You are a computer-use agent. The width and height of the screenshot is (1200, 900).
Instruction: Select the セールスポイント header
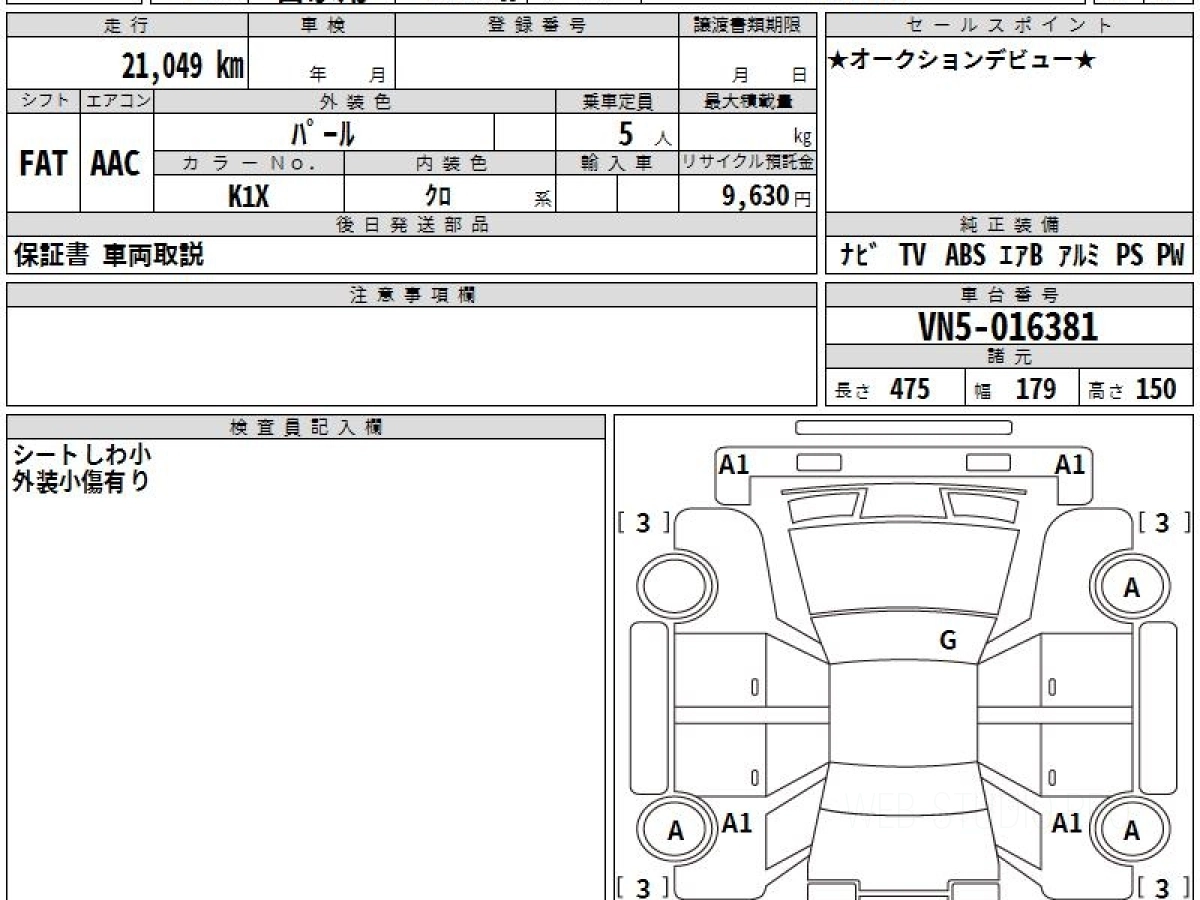[1010, 26]
